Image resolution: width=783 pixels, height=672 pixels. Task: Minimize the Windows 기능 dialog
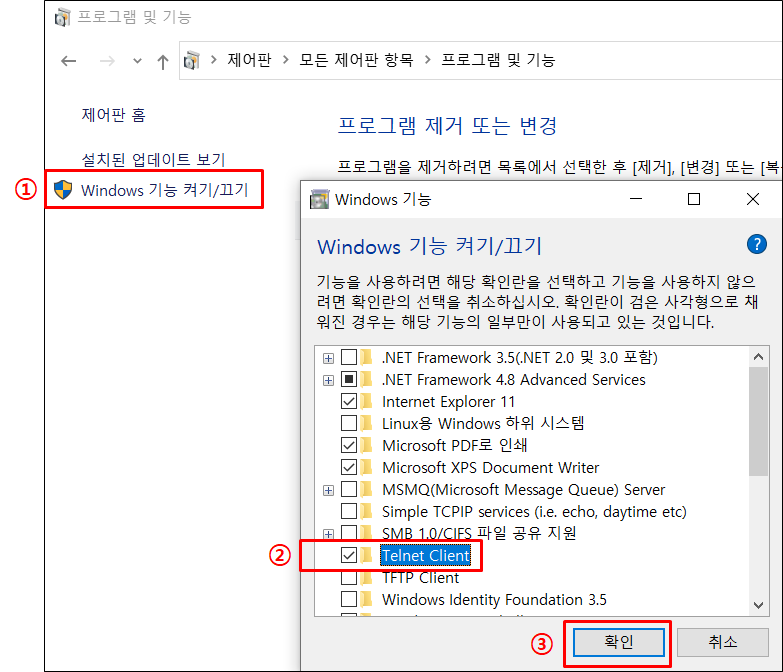coord(636,199)
